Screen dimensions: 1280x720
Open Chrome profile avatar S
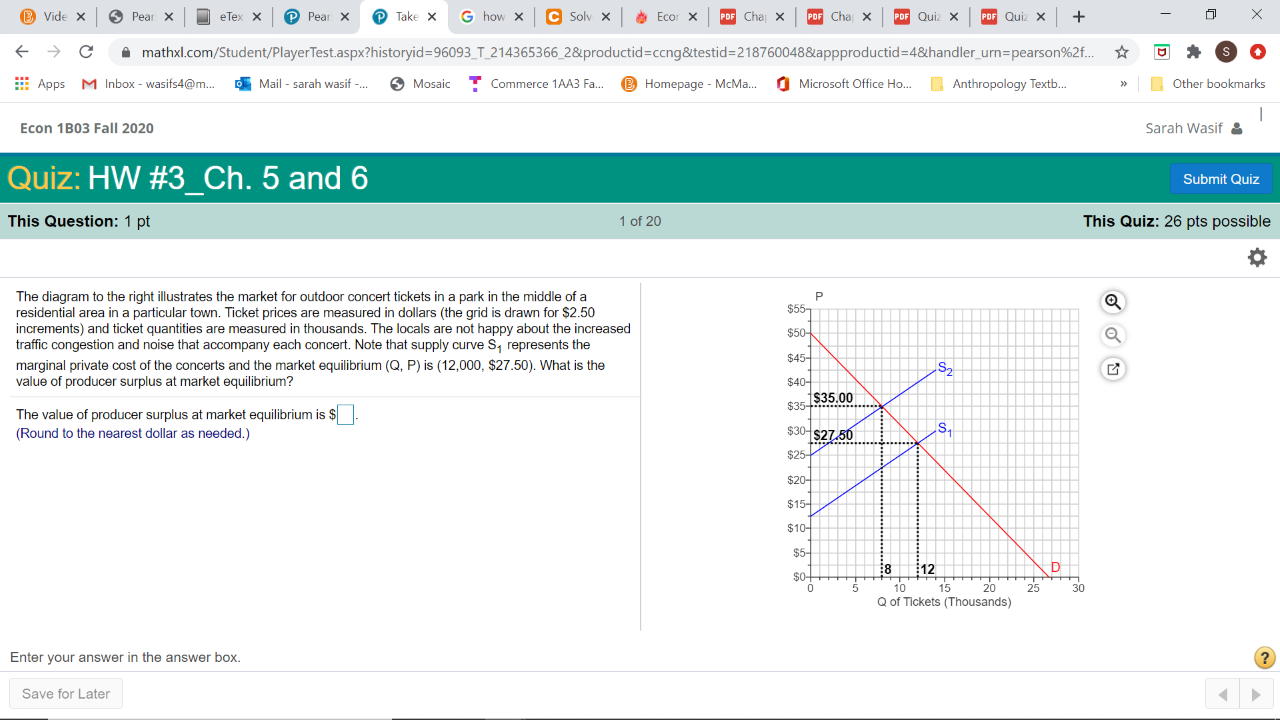click(x=1225, y=51)
